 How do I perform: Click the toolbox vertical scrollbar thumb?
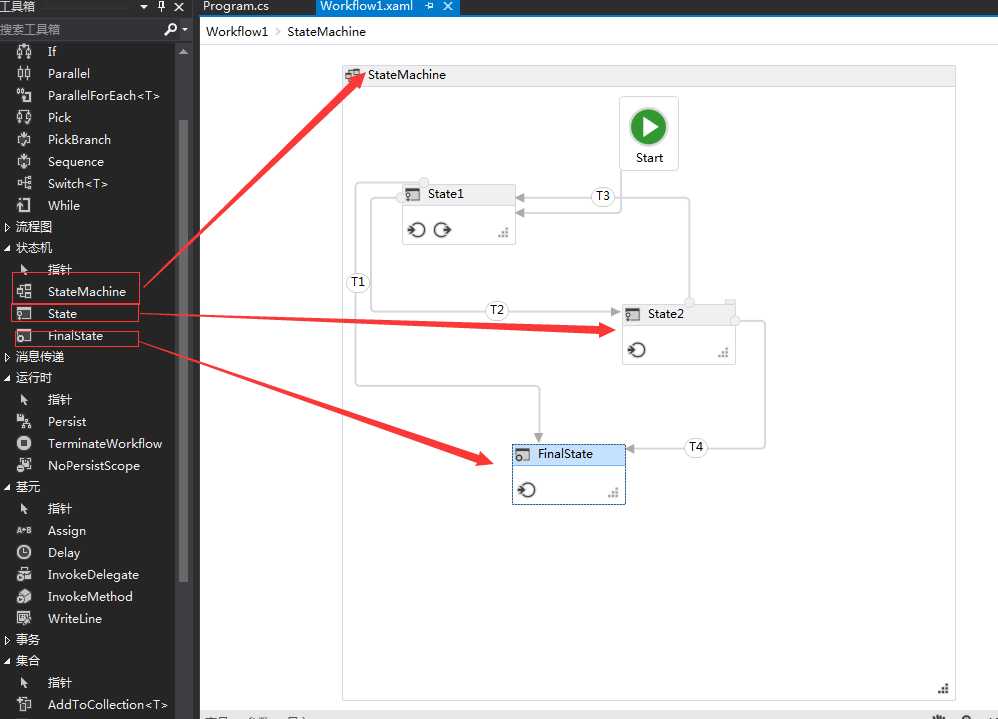pos(183,350)
